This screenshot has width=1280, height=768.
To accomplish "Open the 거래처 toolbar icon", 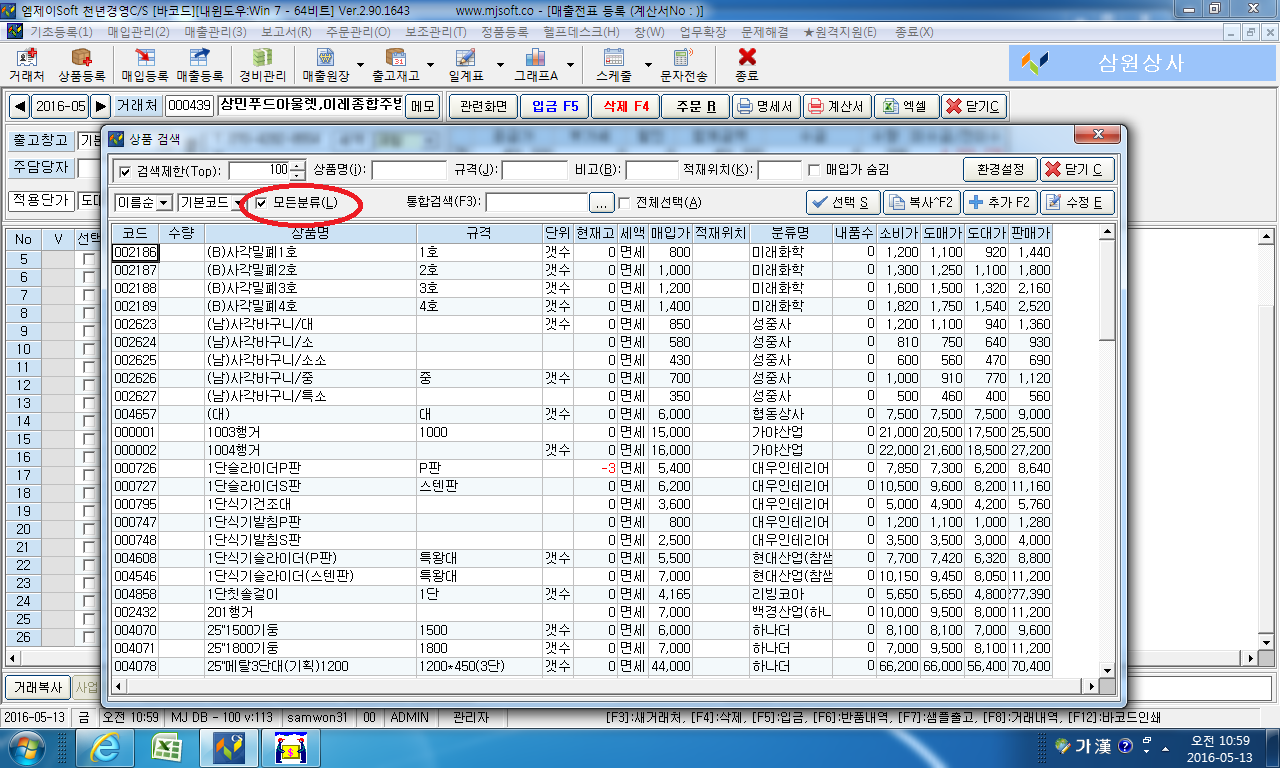I will pos(26,65).
